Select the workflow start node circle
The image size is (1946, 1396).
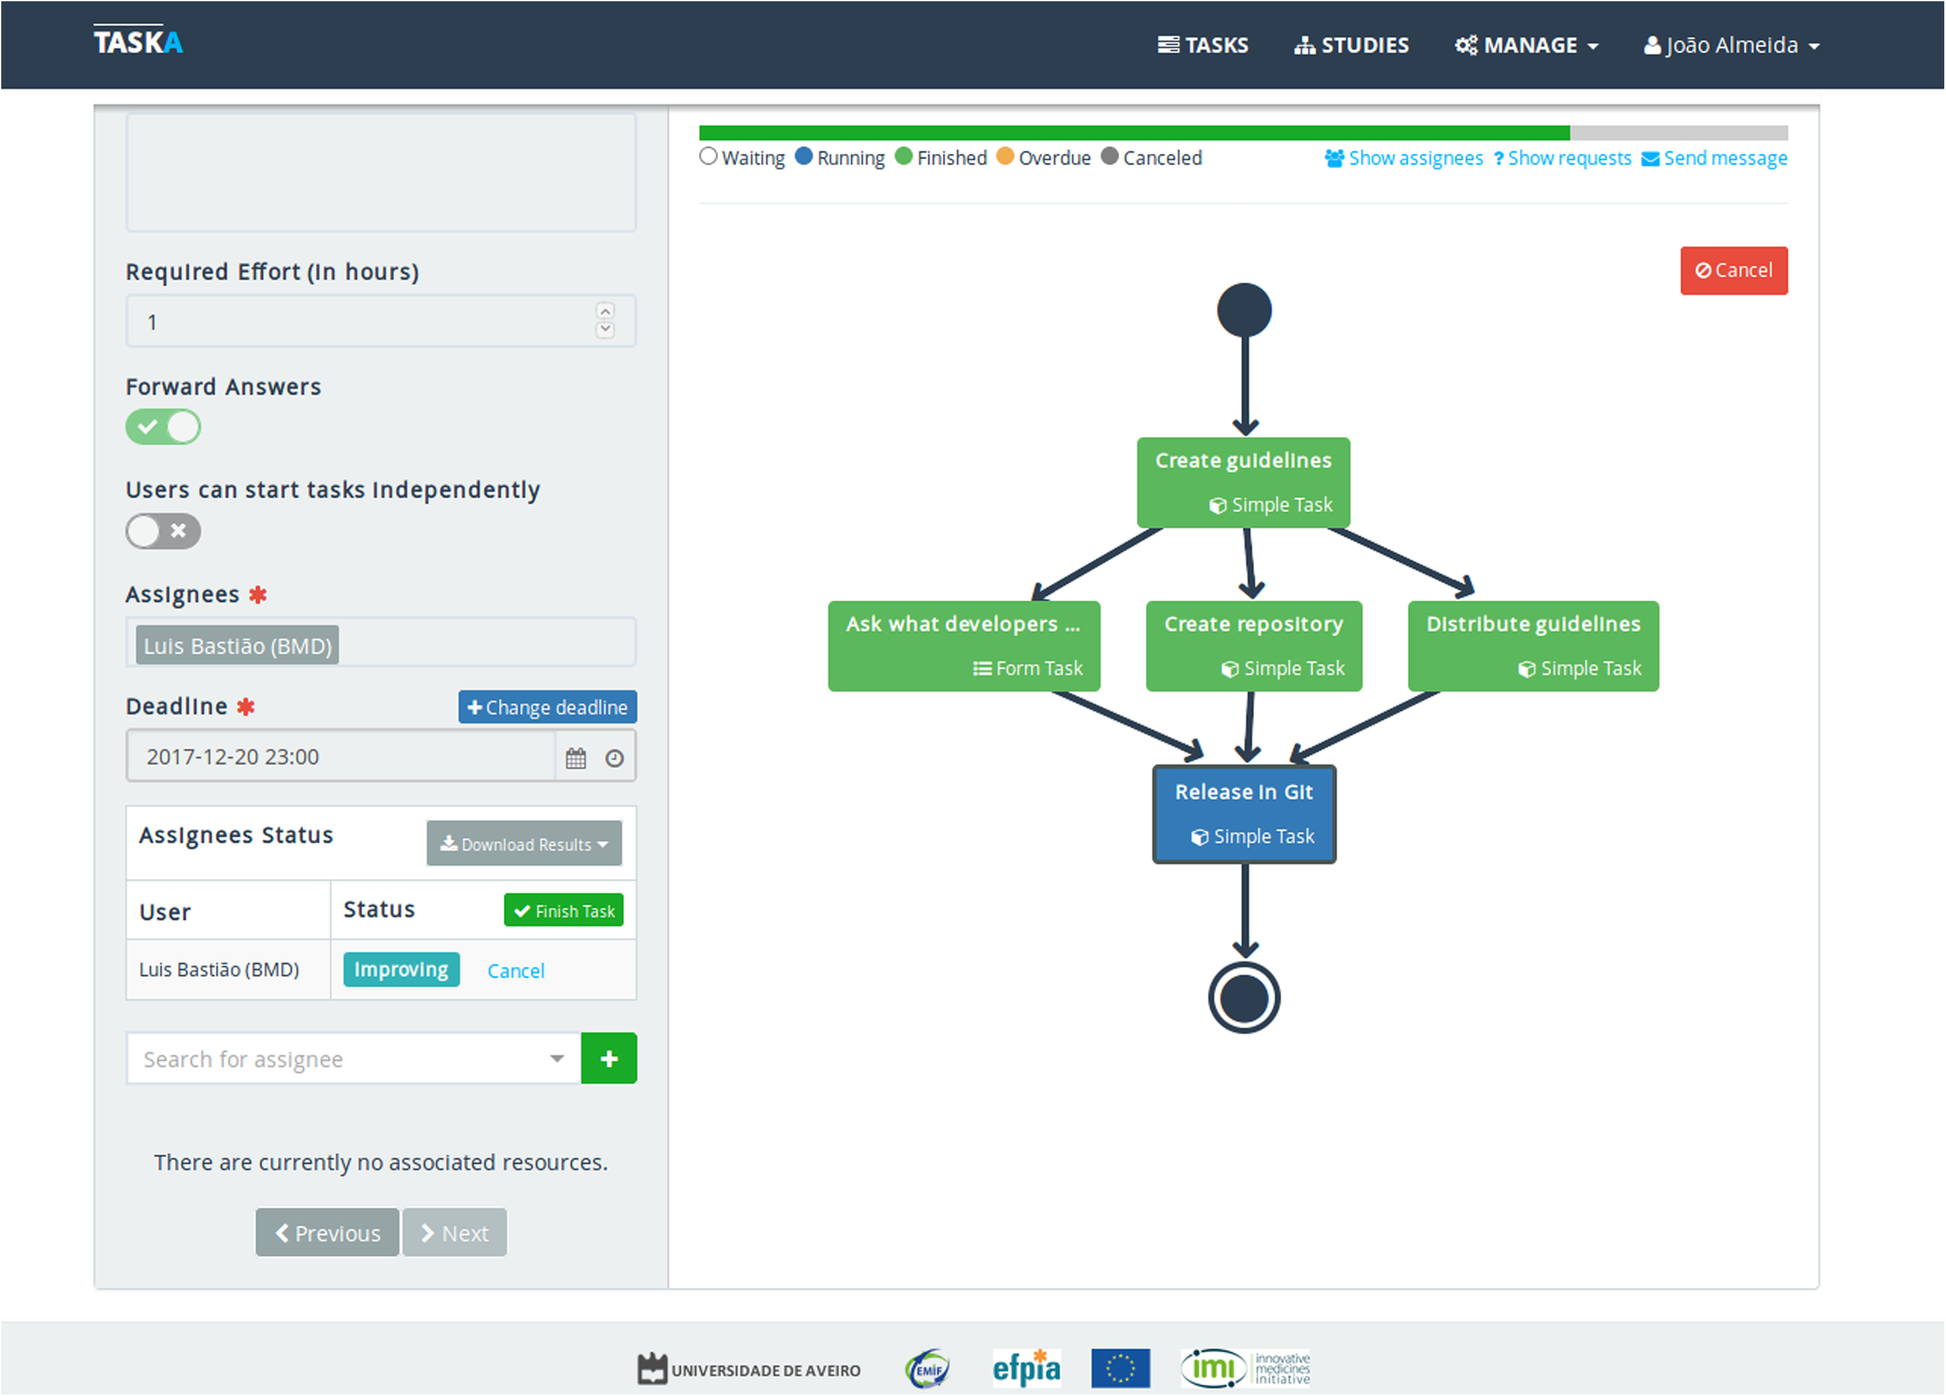[1244, 310]
